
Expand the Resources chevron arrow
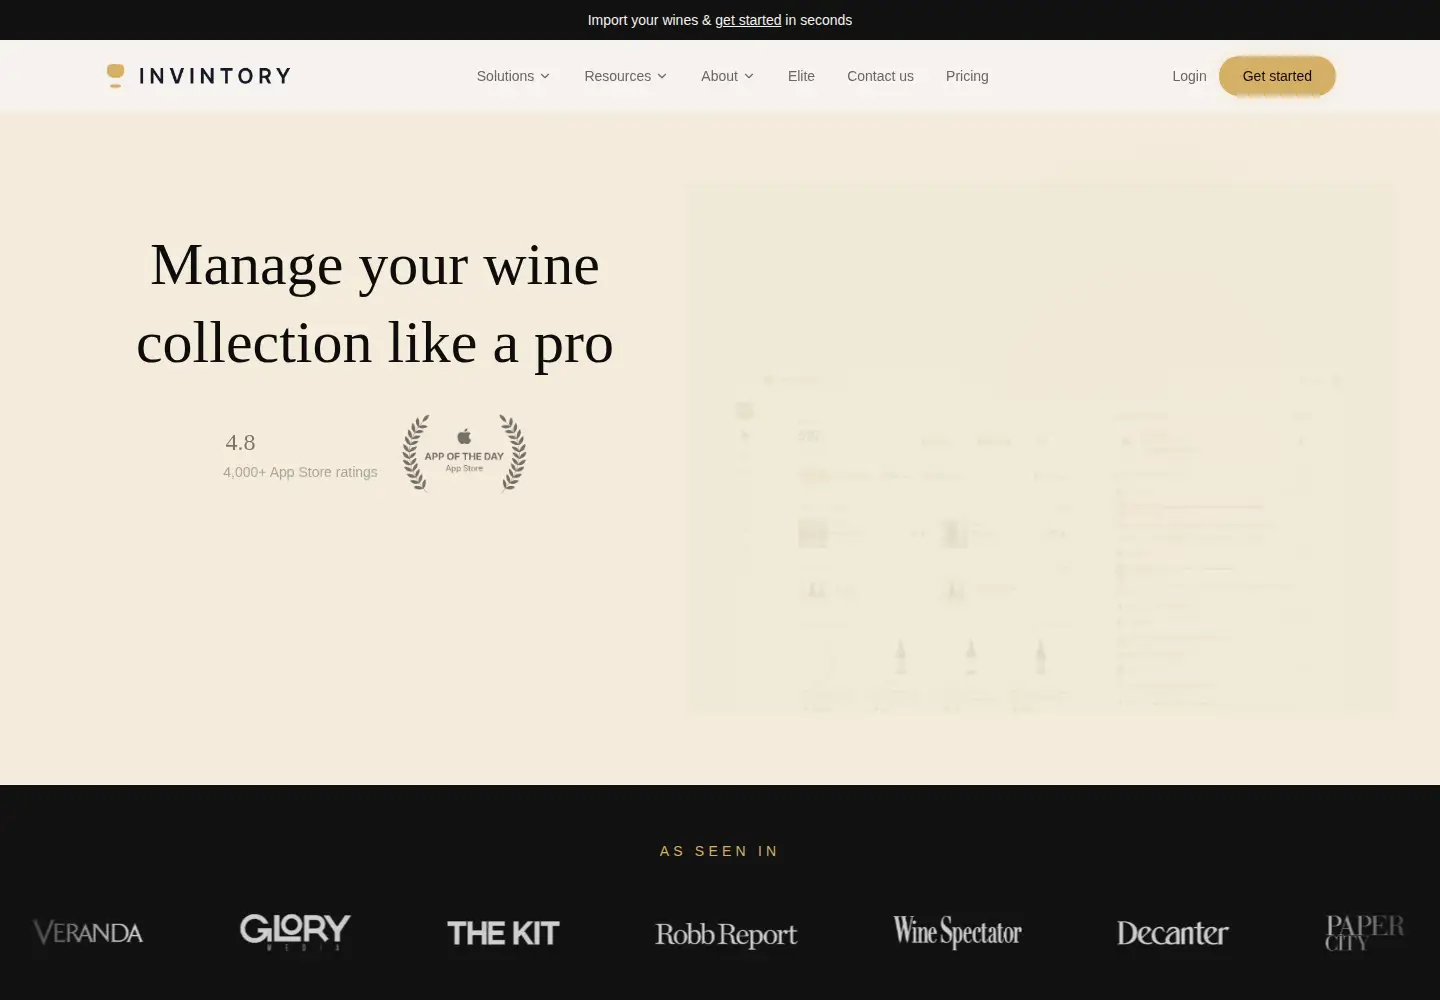click(x=662, y=76)
